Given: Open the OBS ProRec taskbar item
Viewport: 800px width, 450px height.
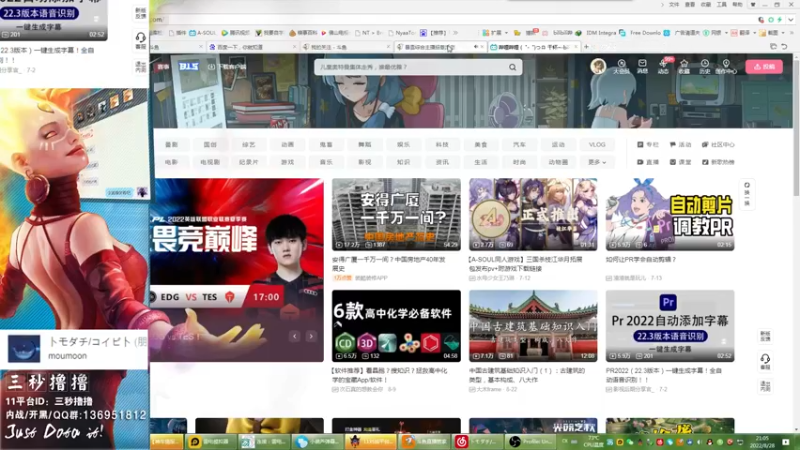Looking at the screenshot, I should [531, 441].
